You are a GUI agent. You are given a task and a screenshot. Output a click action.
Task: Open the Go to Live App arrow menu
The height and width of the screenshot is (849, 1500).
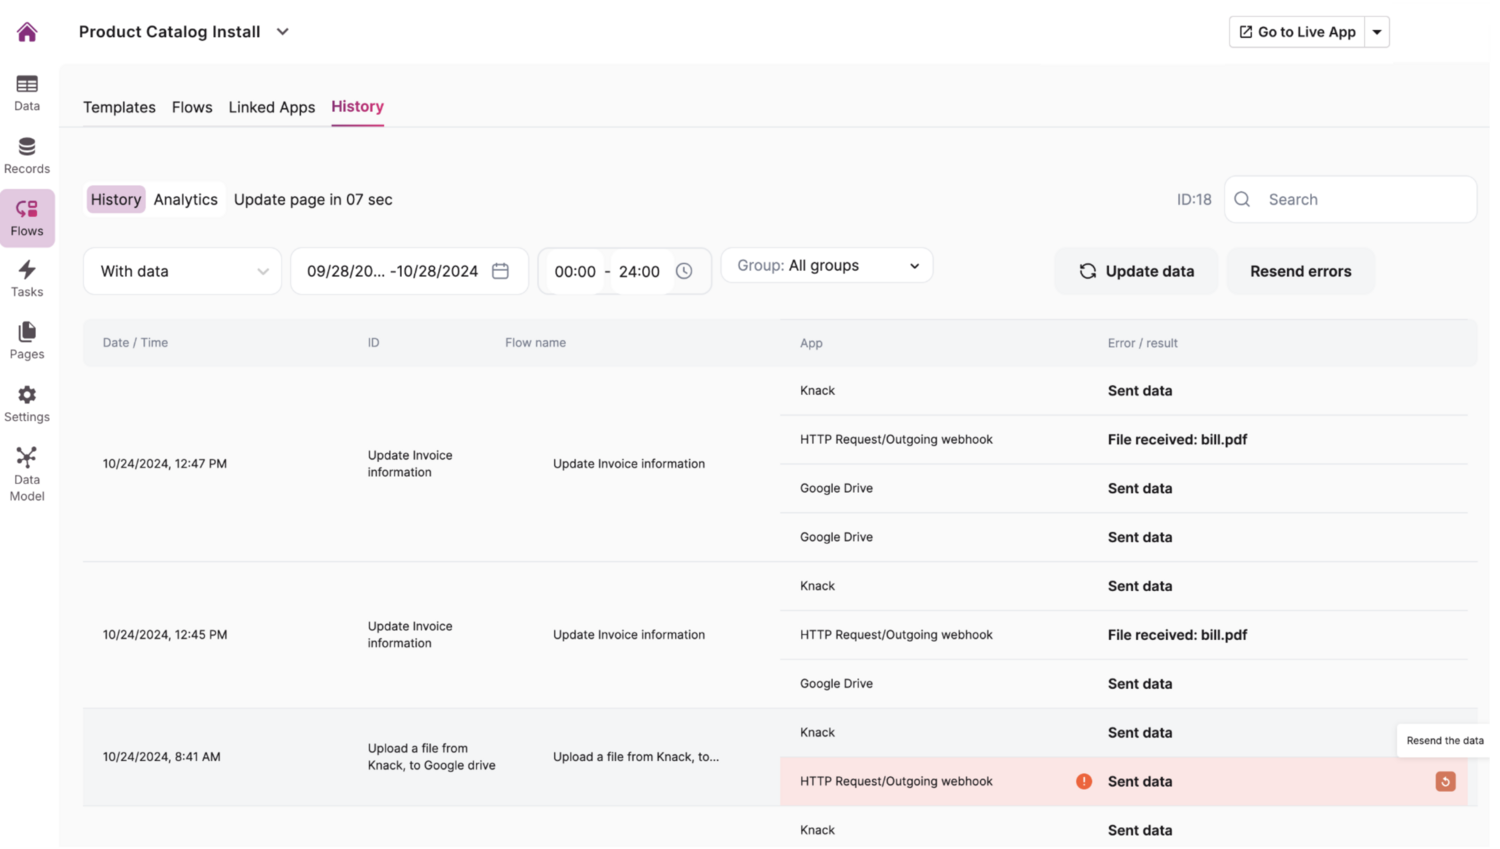[1377, 32]
